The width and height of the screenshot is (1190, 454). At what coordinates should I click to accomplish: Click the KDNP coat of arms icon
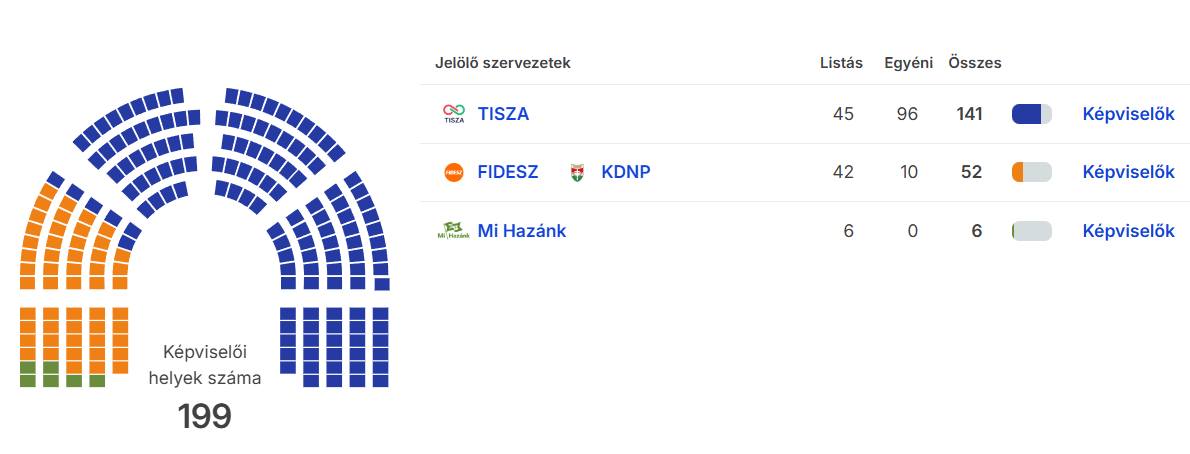coord(578,172)
